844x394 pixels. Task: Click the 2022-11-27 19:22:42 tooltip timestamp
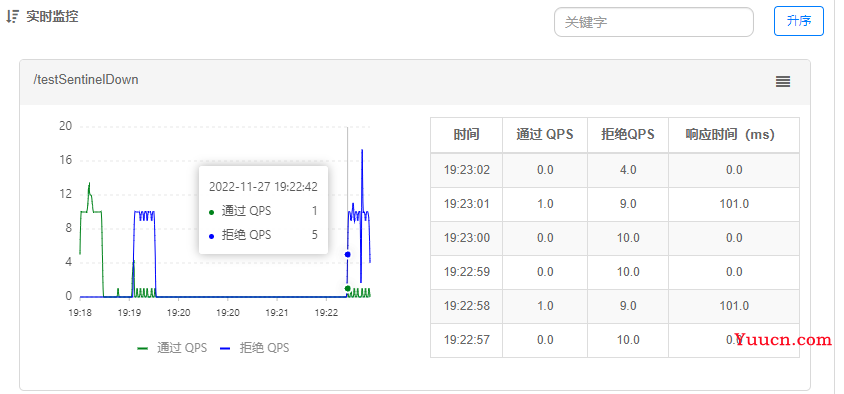pyautogui.click(x=263, y=187)
